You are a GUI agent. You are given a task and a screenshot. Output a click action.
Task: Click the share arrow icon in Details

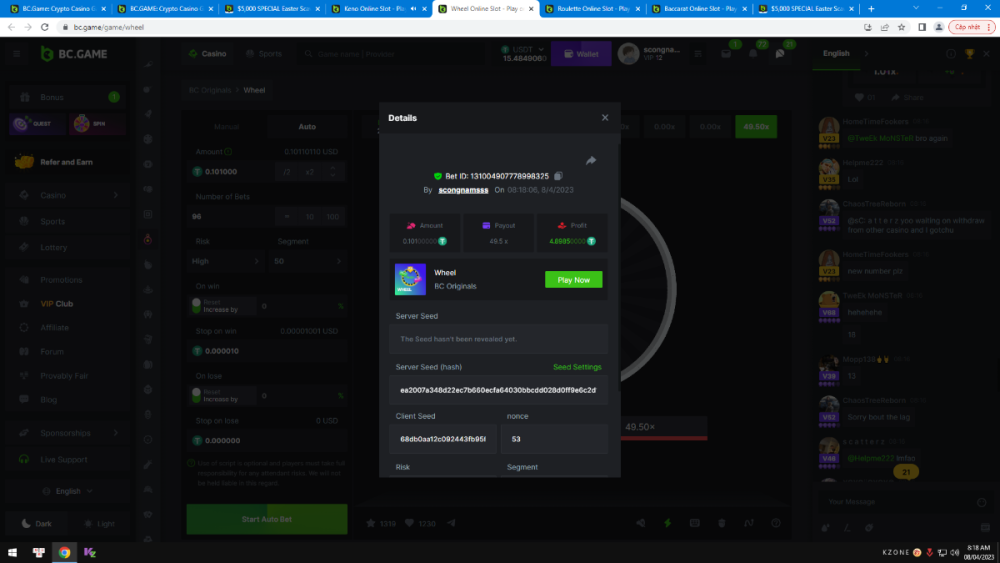pyautogui.click(x=590, y=160)
